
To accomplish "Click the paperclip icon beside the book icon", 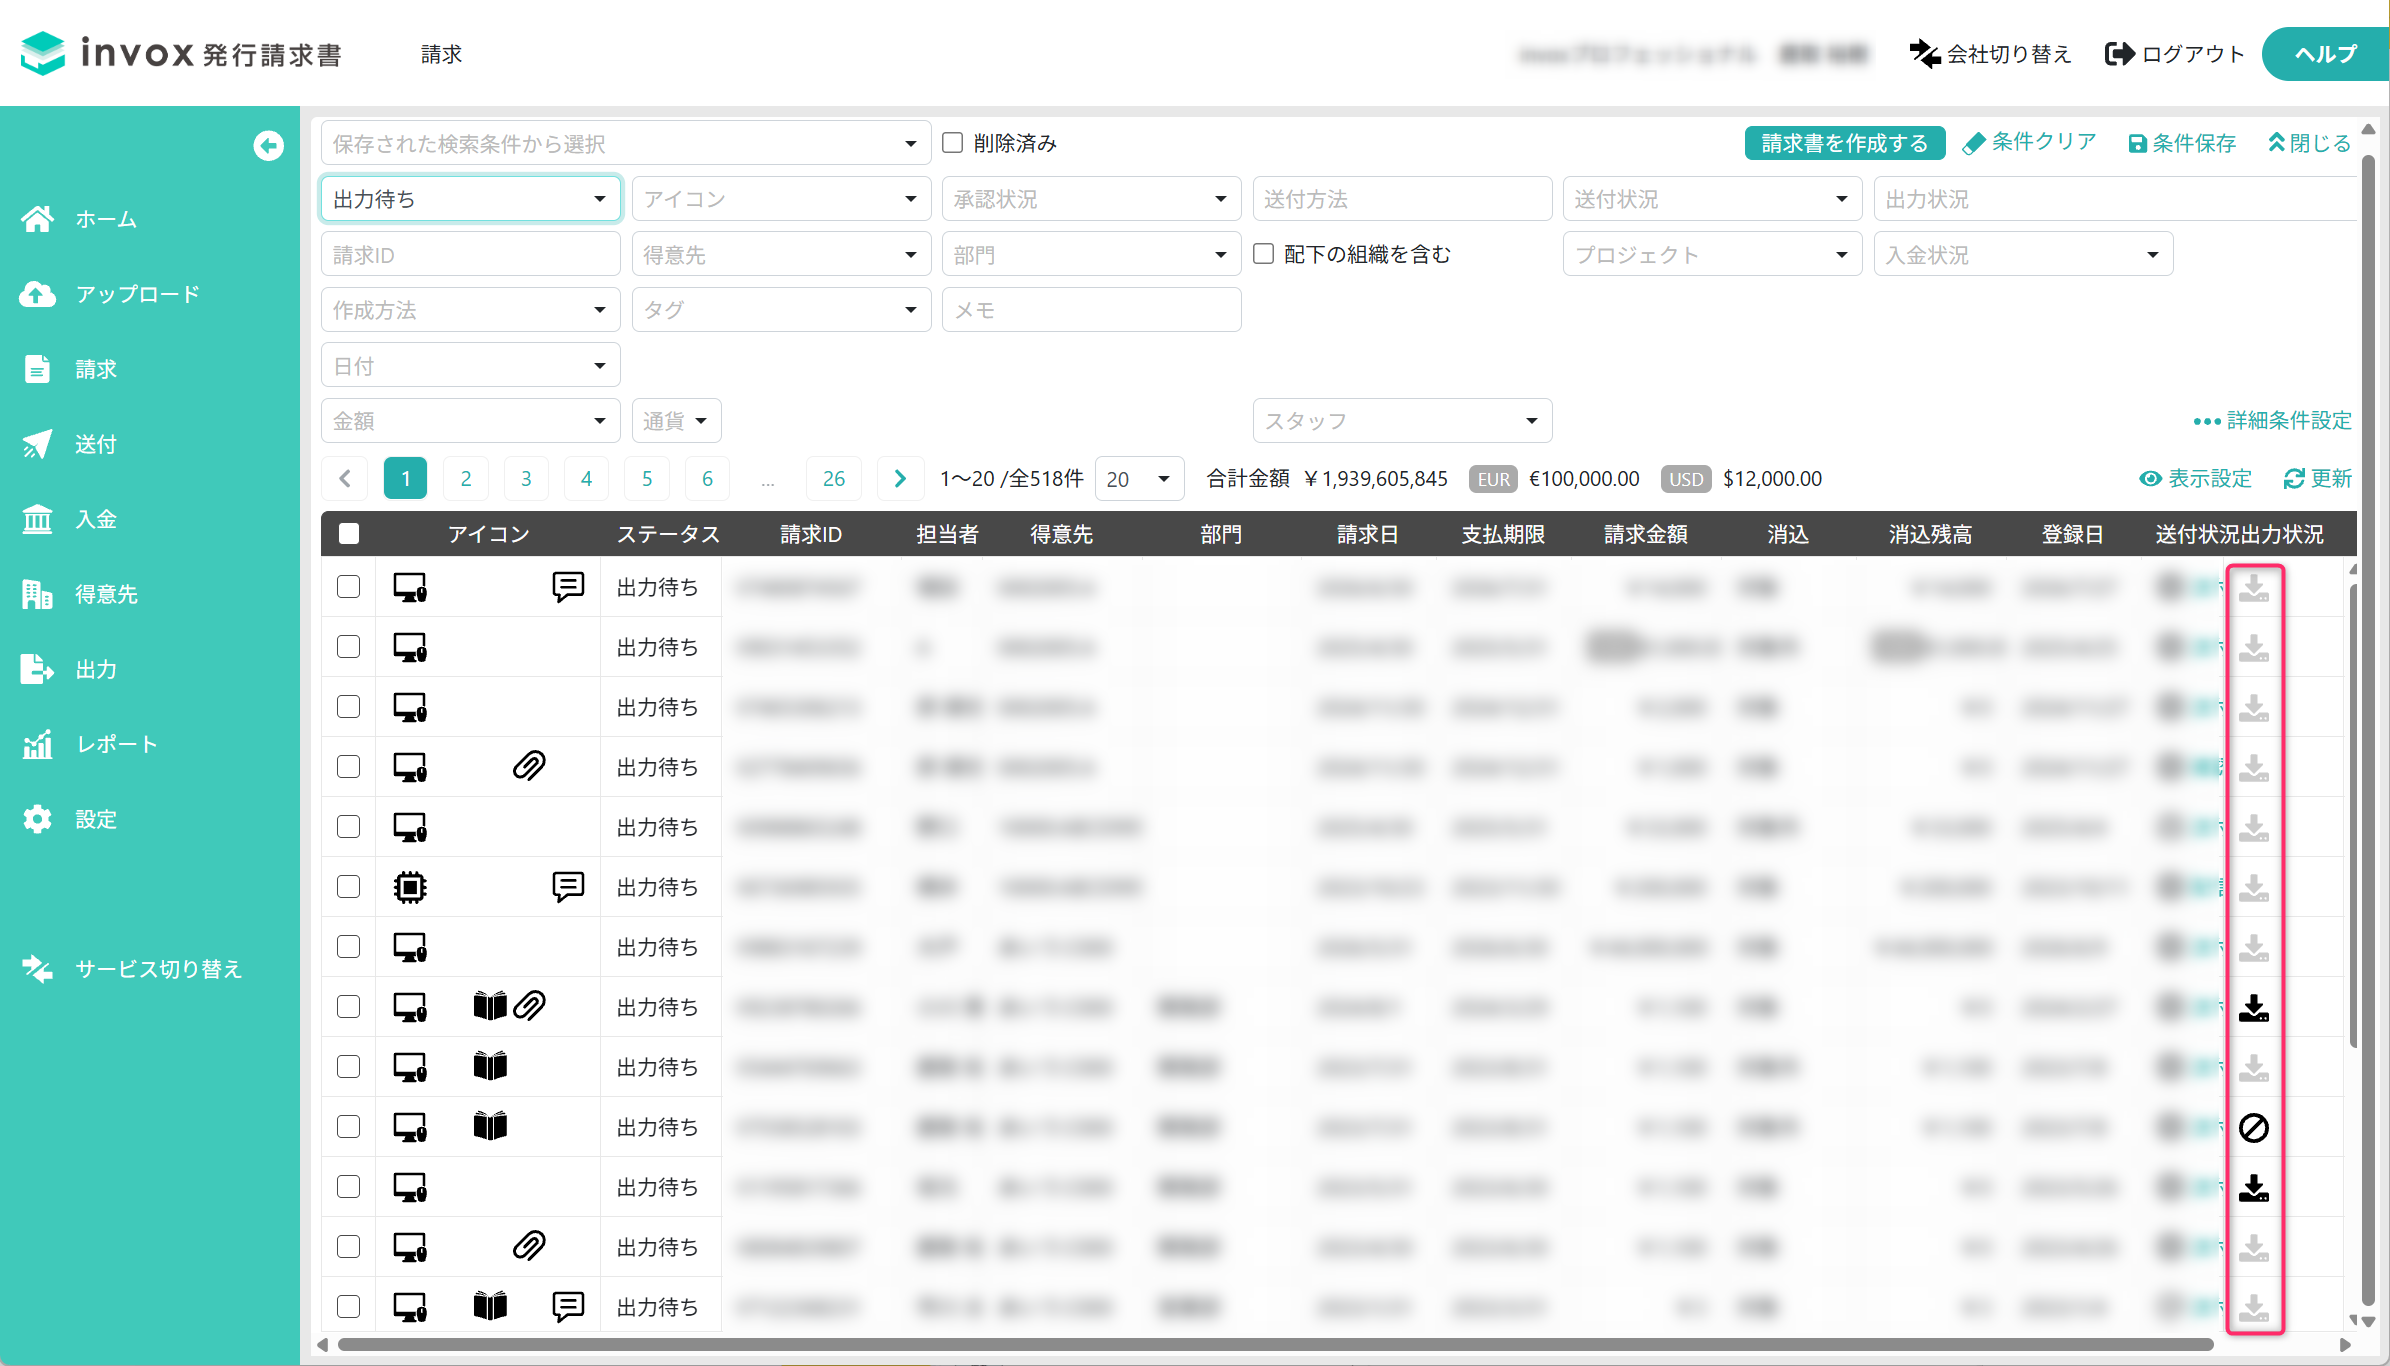I will click(x=529, y=1006).
